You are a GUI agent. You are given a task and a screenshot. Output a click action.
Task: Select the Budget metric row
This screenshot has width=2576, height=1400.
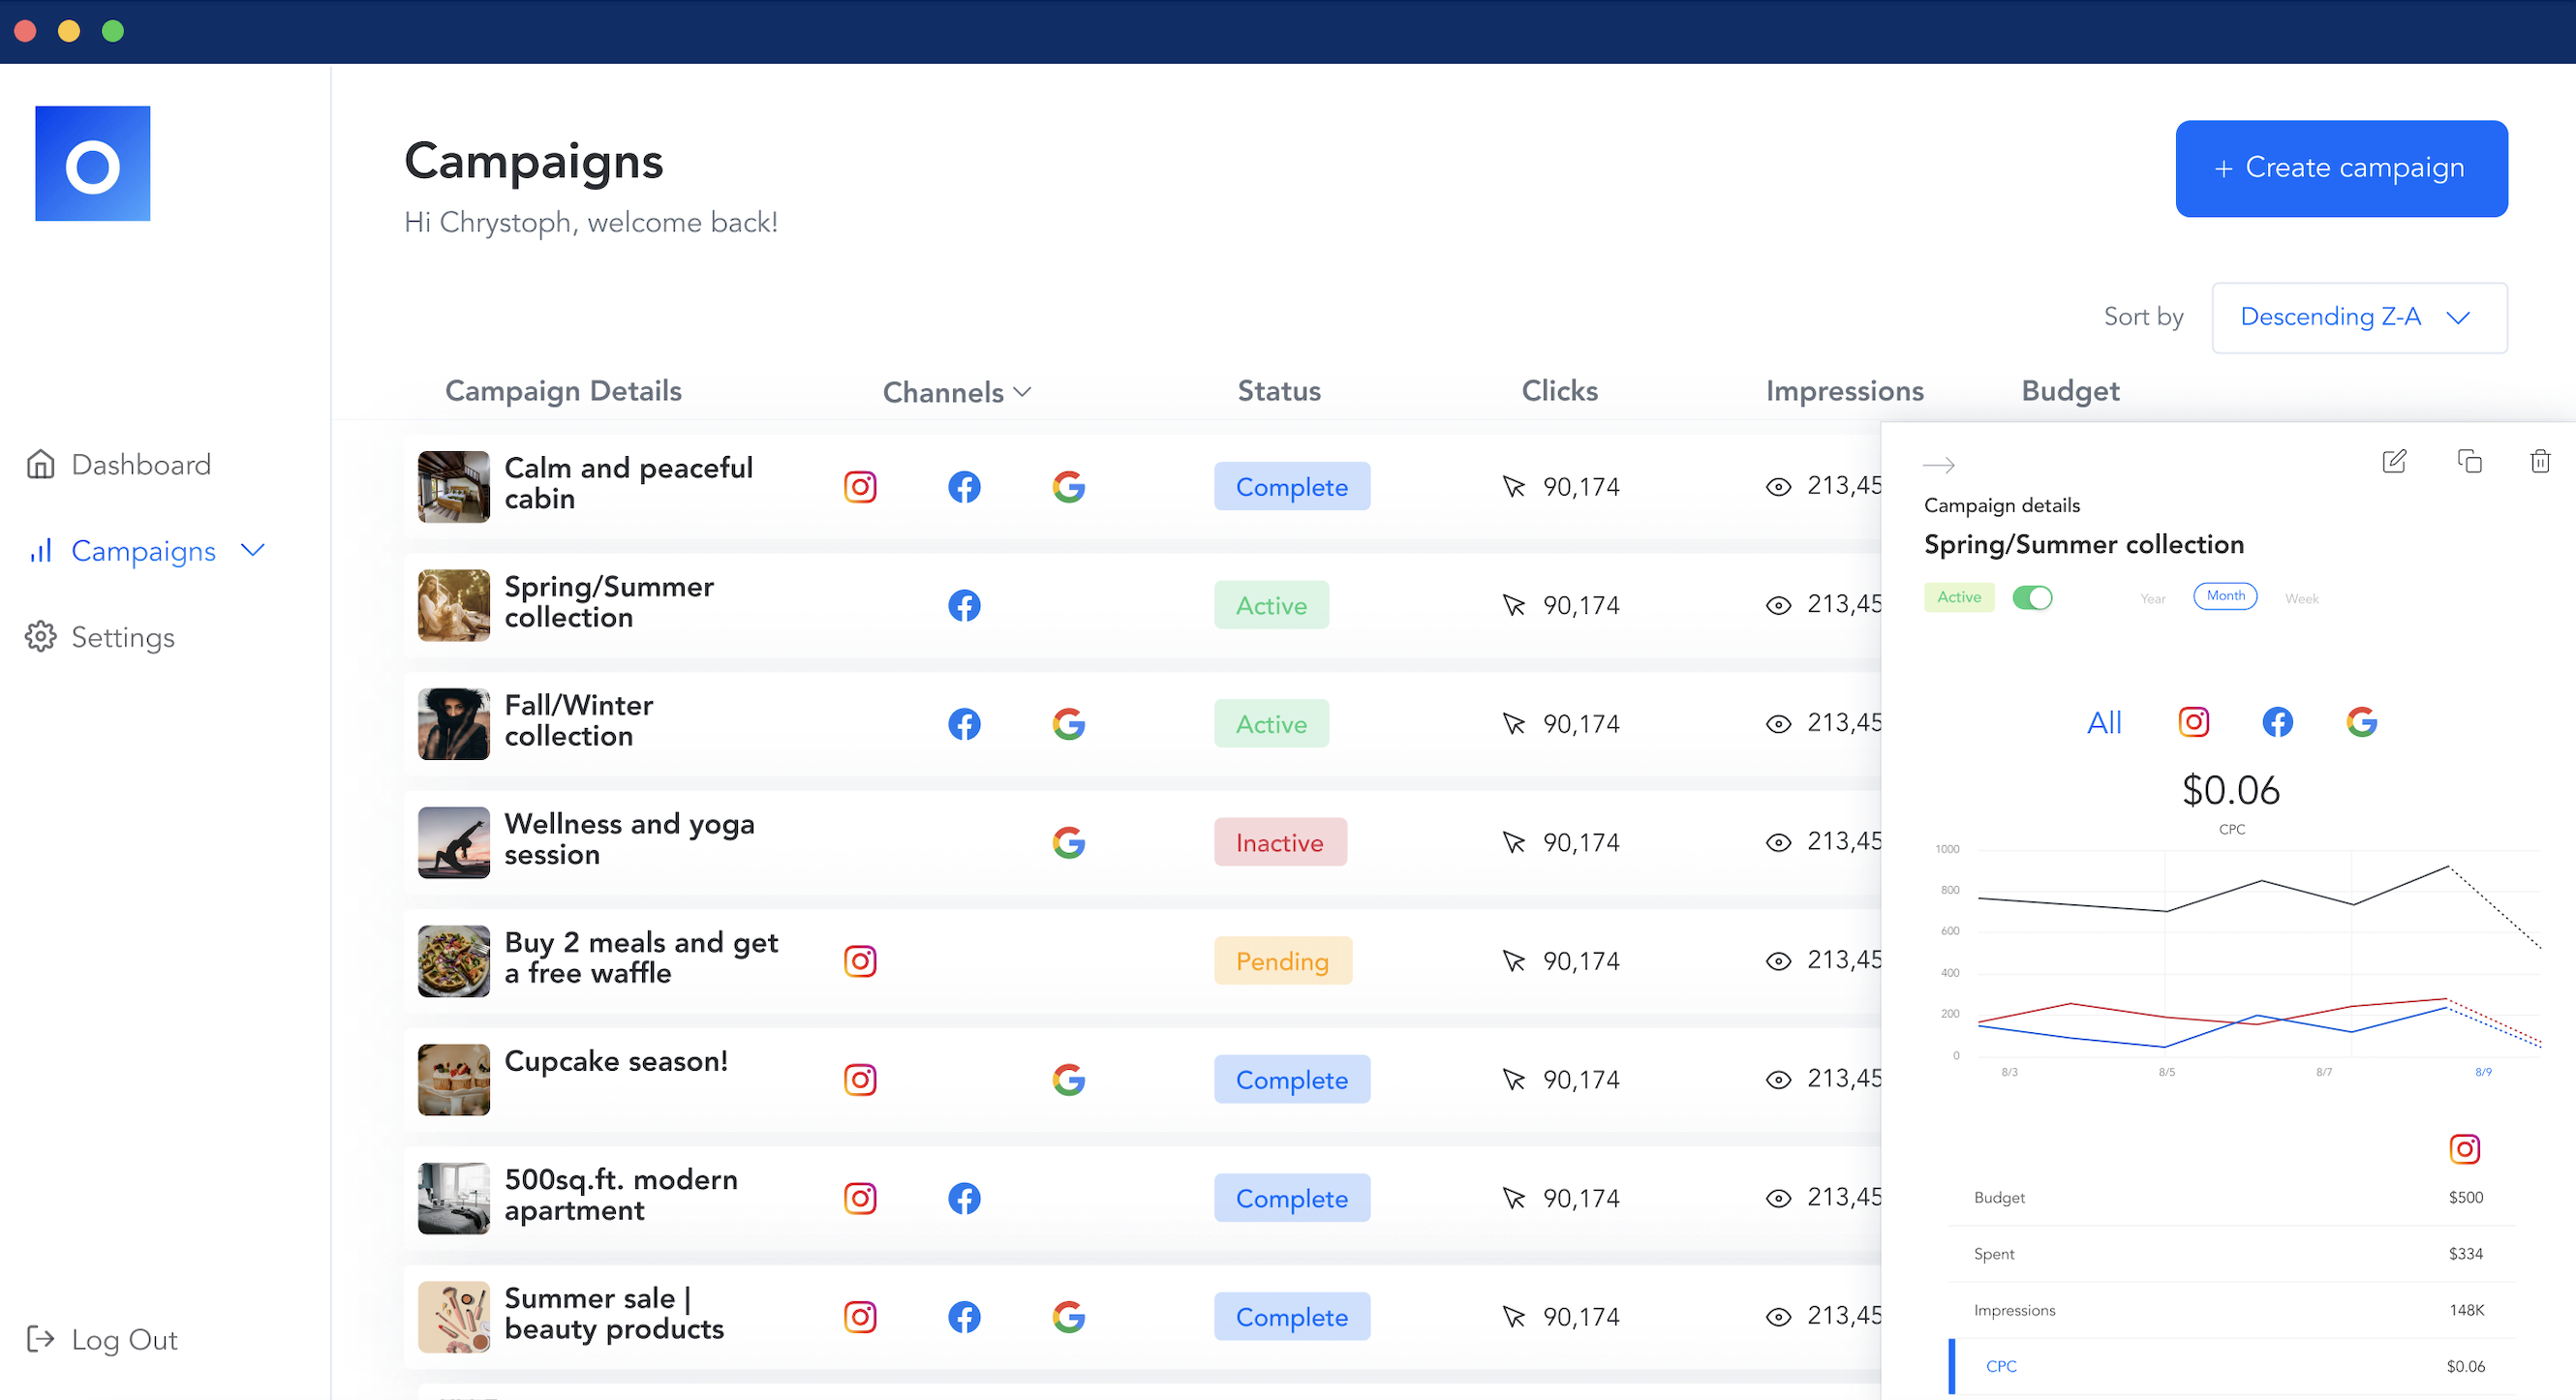click(2232, 1197)
